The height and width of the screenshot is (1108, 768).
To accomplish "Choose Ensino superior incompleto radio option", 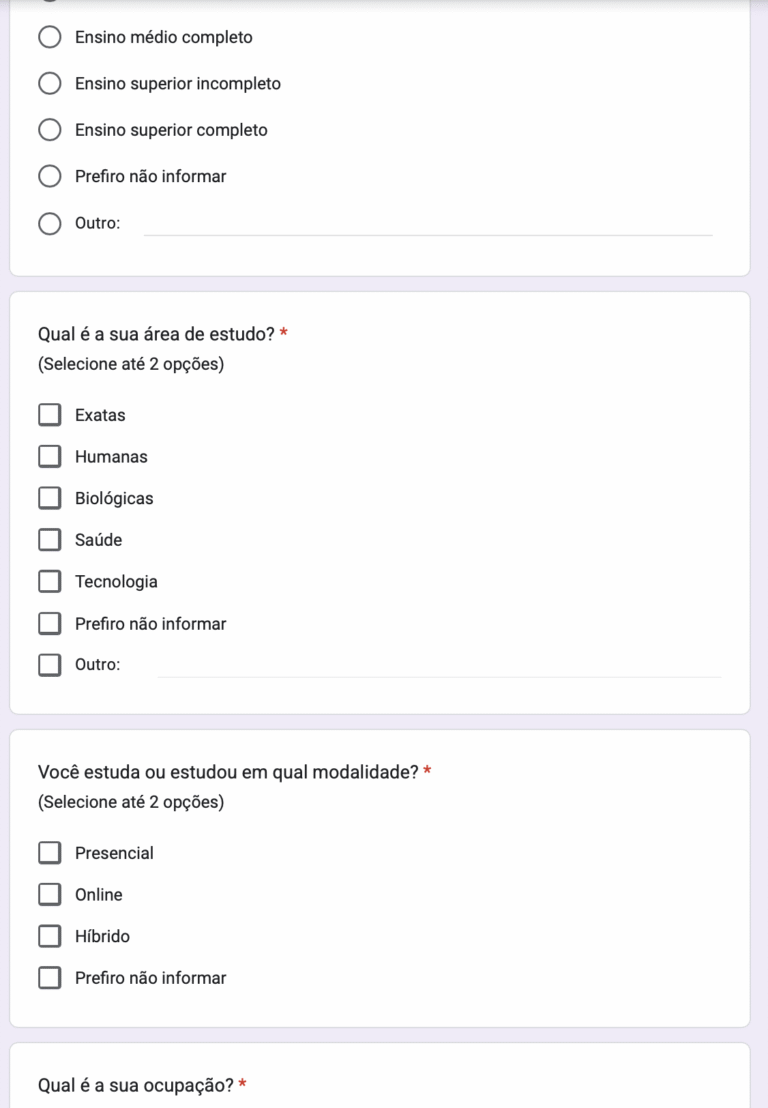I will pos(49,84).
